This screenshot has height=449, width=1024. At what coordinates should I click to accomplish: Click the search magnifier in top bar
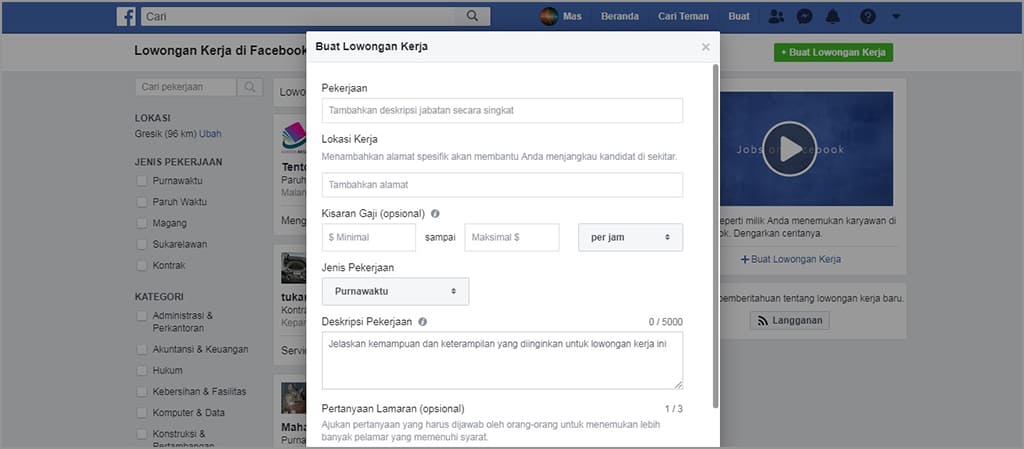click(x=472, y=16)
